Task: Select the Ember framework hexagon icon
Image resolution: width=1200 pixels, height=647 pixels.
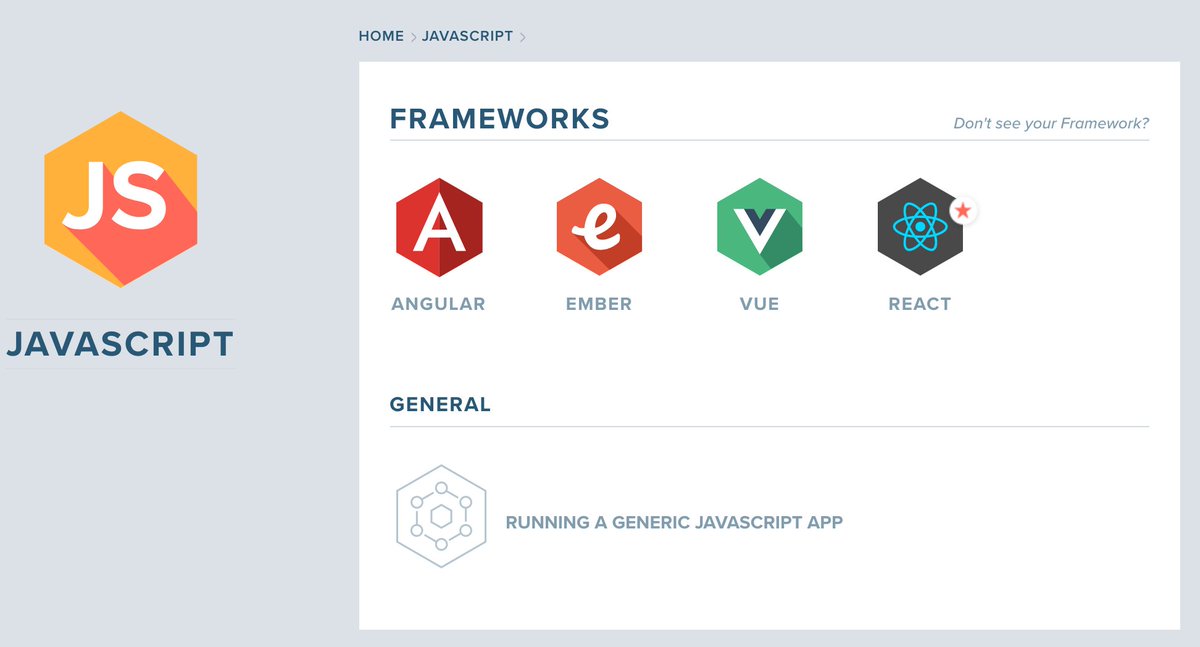Action: pos(599,227)
